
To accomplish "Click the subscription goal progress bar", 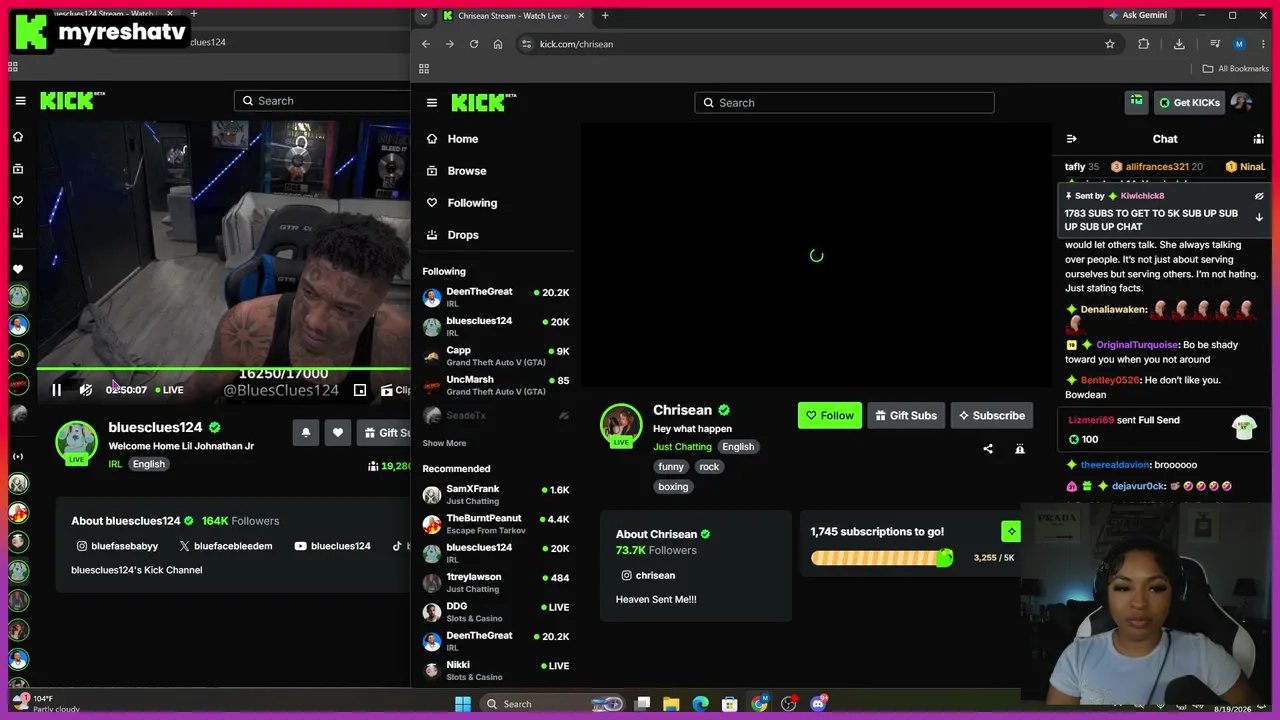I will coord(882,558).
